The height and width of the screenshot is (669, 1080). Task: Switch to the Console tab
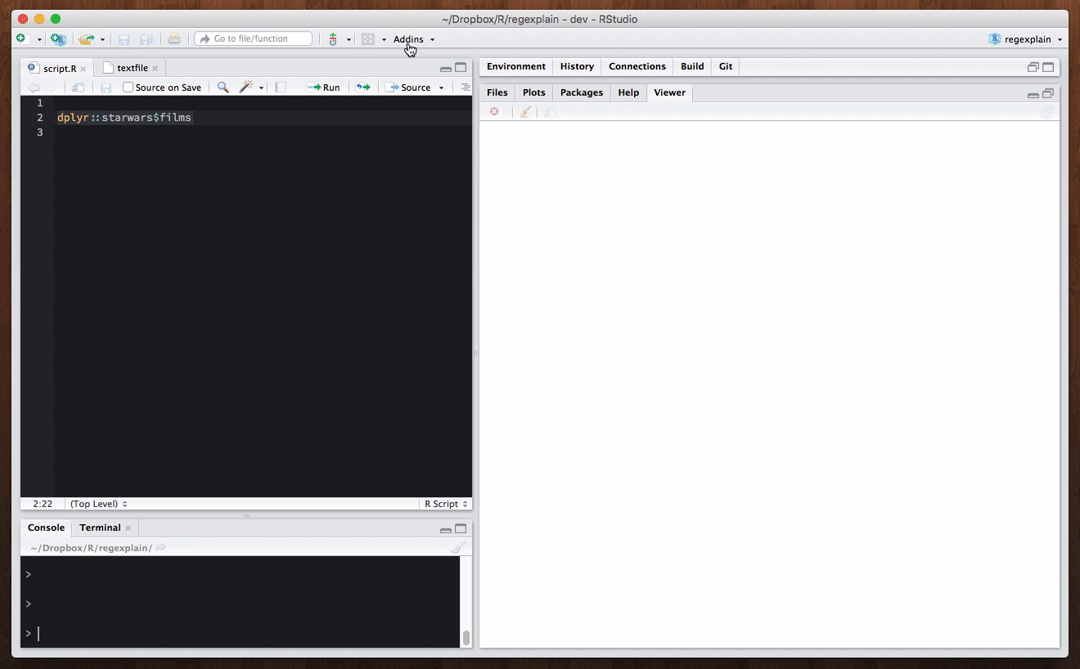[x=46, y=527]
